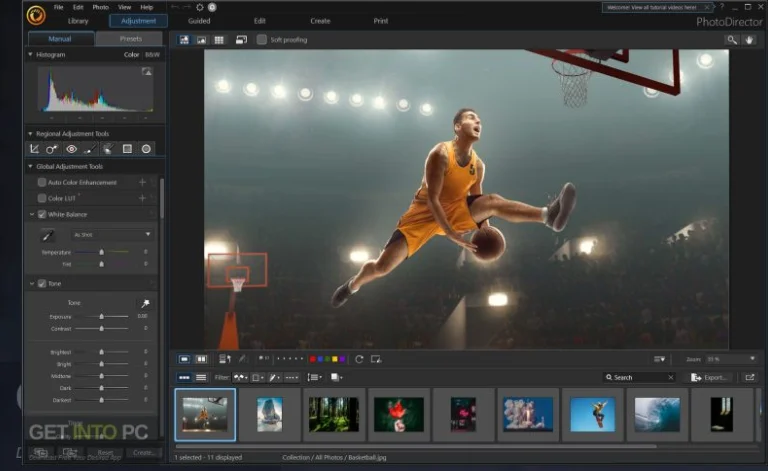
Task: Click the Search photos input field
Action: tap(640, 377)
